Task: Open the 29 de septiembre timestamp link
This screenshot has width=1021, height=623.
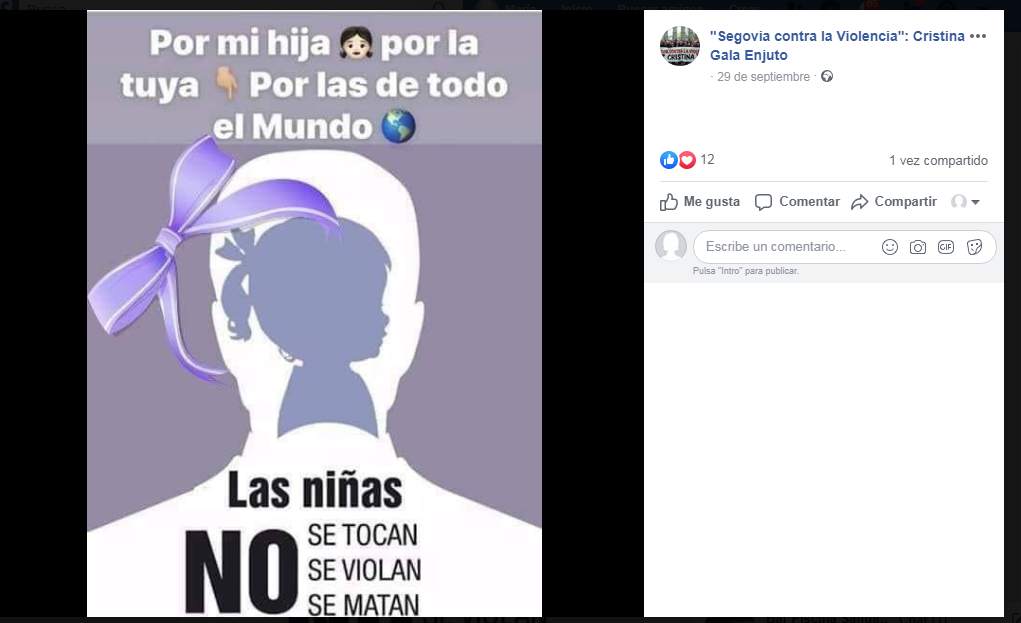Action: (763, 77)
